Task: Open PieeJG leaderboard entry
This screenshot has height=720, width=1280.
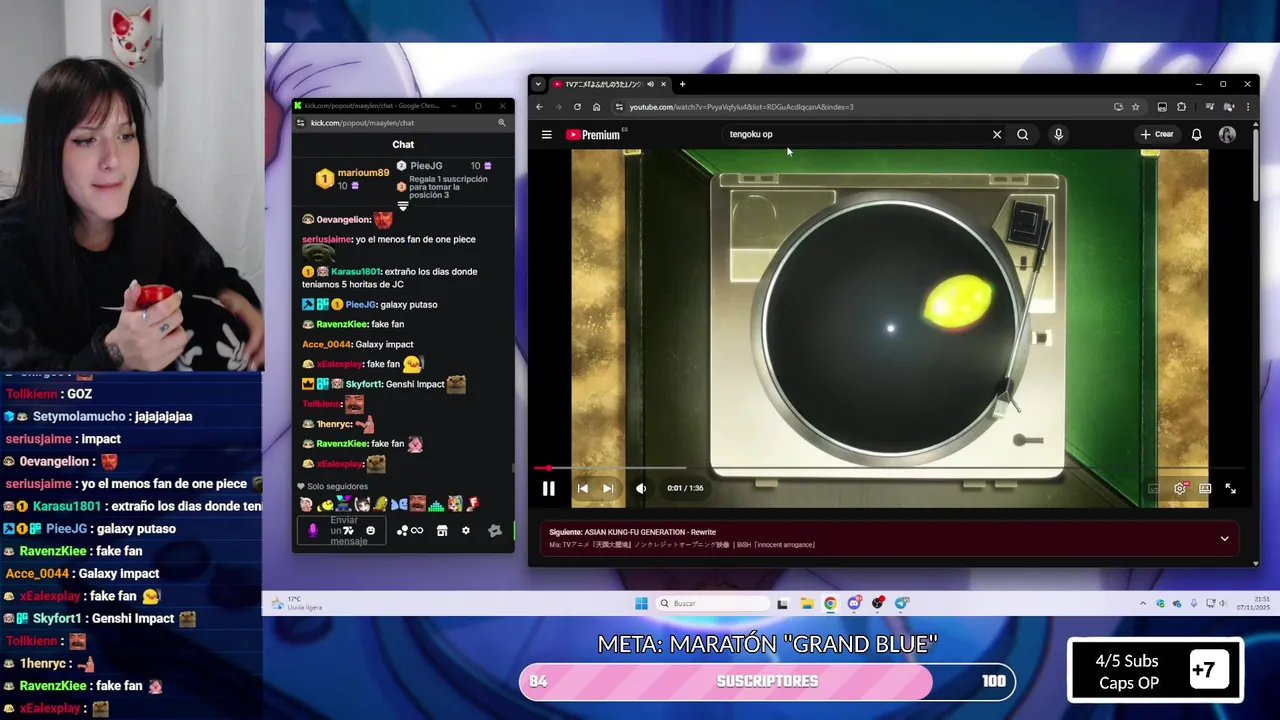Action: [x=445, y=166]
